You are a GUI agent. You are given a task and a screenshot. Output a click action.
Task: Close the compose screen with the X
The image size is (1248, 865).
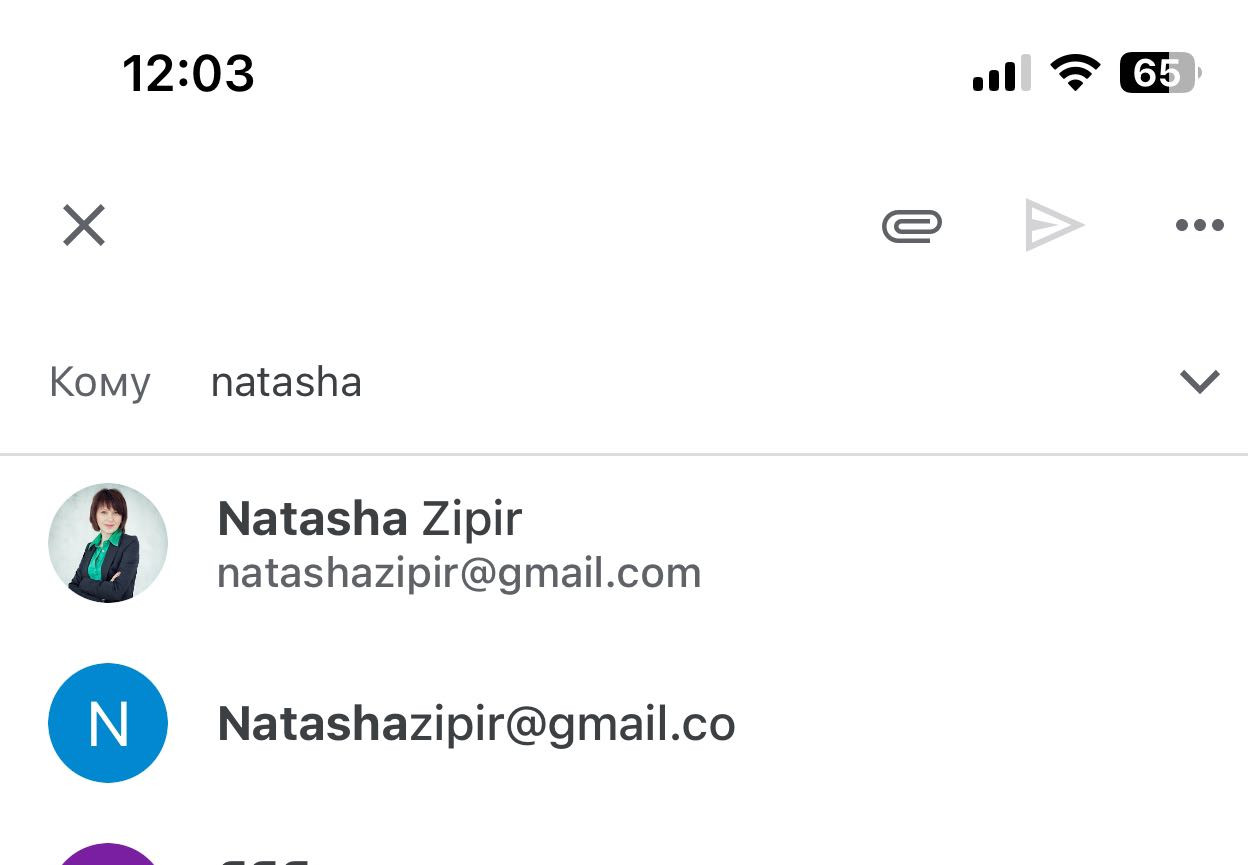point(84,225)
